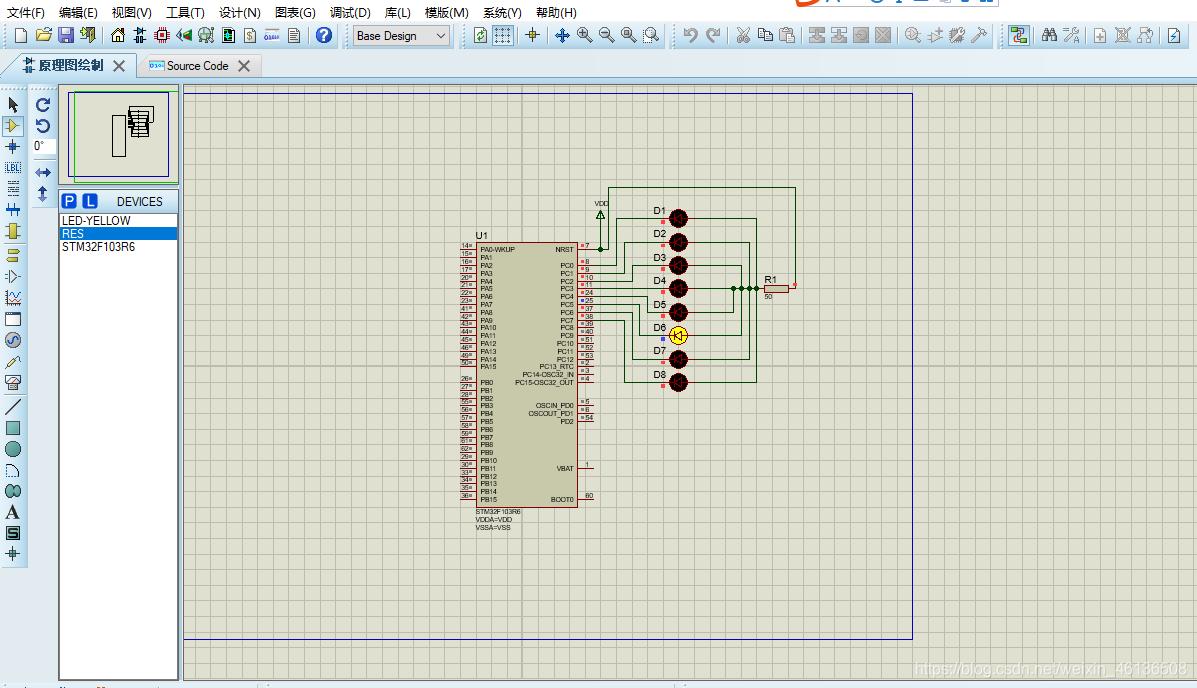Flip the part with X-mirror arrow
This screenshot has width=1197, height=688.
[43, 173]
